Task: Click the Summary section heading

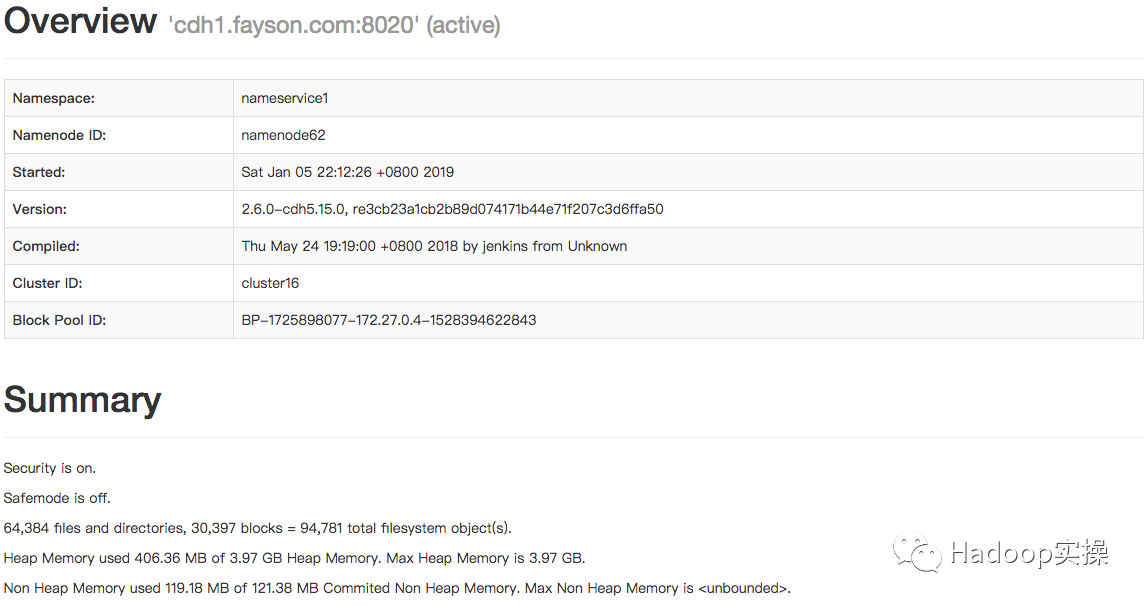Action: coord(82,400)
